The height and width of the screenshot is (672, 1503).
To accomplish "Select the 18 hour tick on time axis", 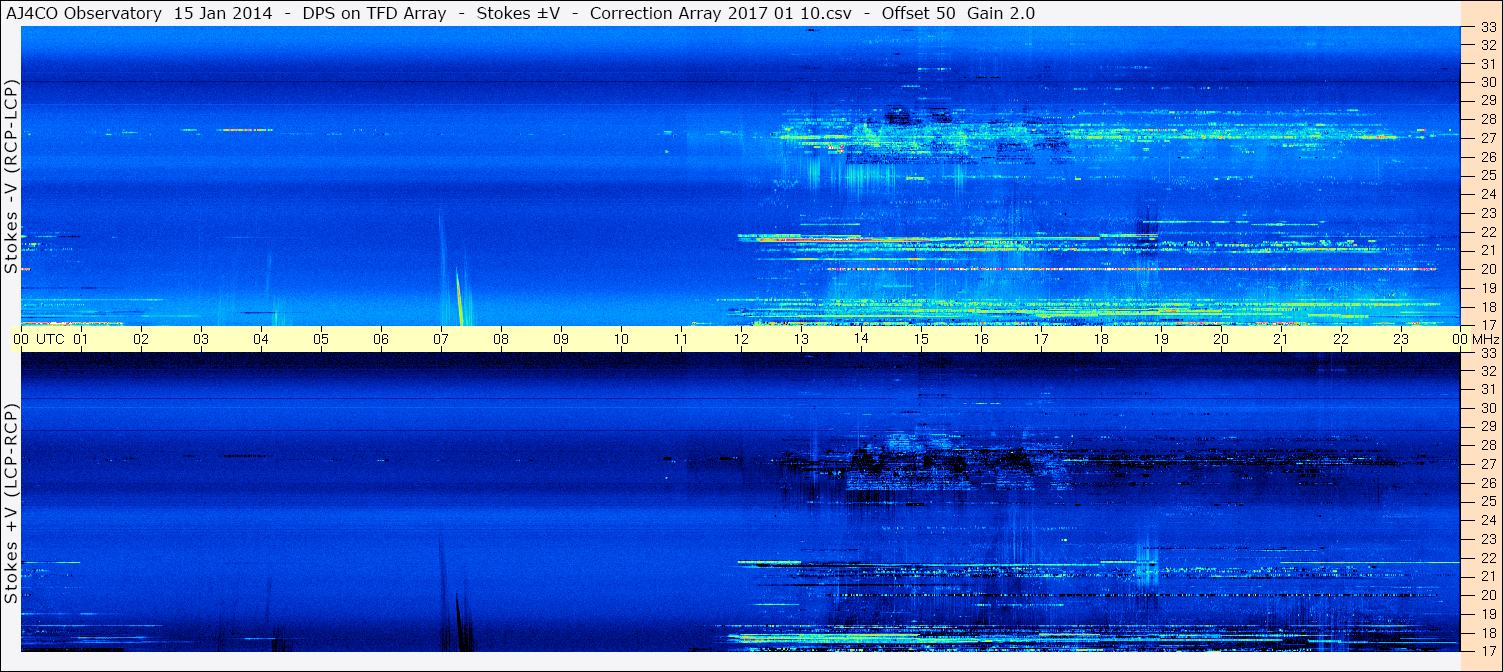I will (1101, 339).
